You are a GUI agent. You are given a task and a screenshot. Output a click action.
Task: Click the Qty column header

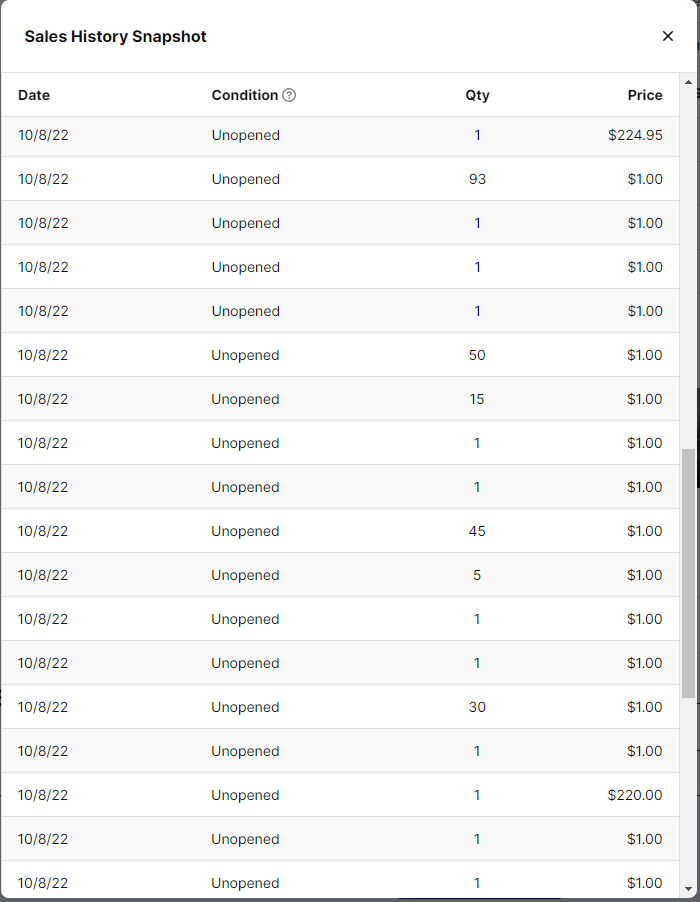coord(477,95)
